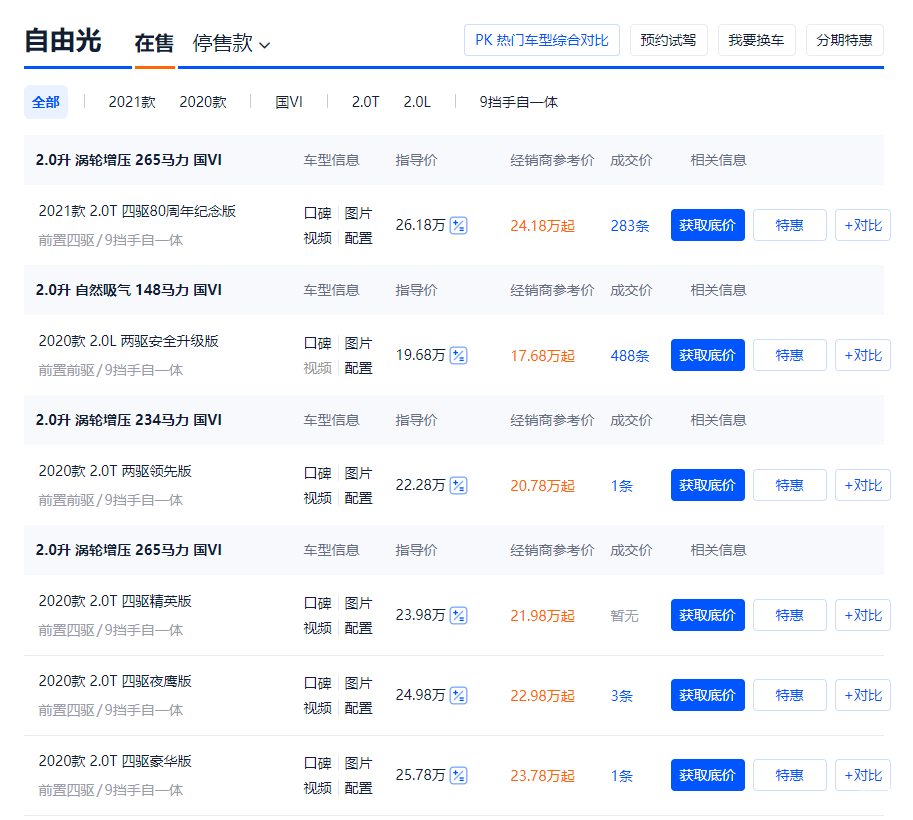The width and height of the screenshot is (913, 820).
Task: Click calculator icon beside 22.28万 price
Action: [458, 486]
